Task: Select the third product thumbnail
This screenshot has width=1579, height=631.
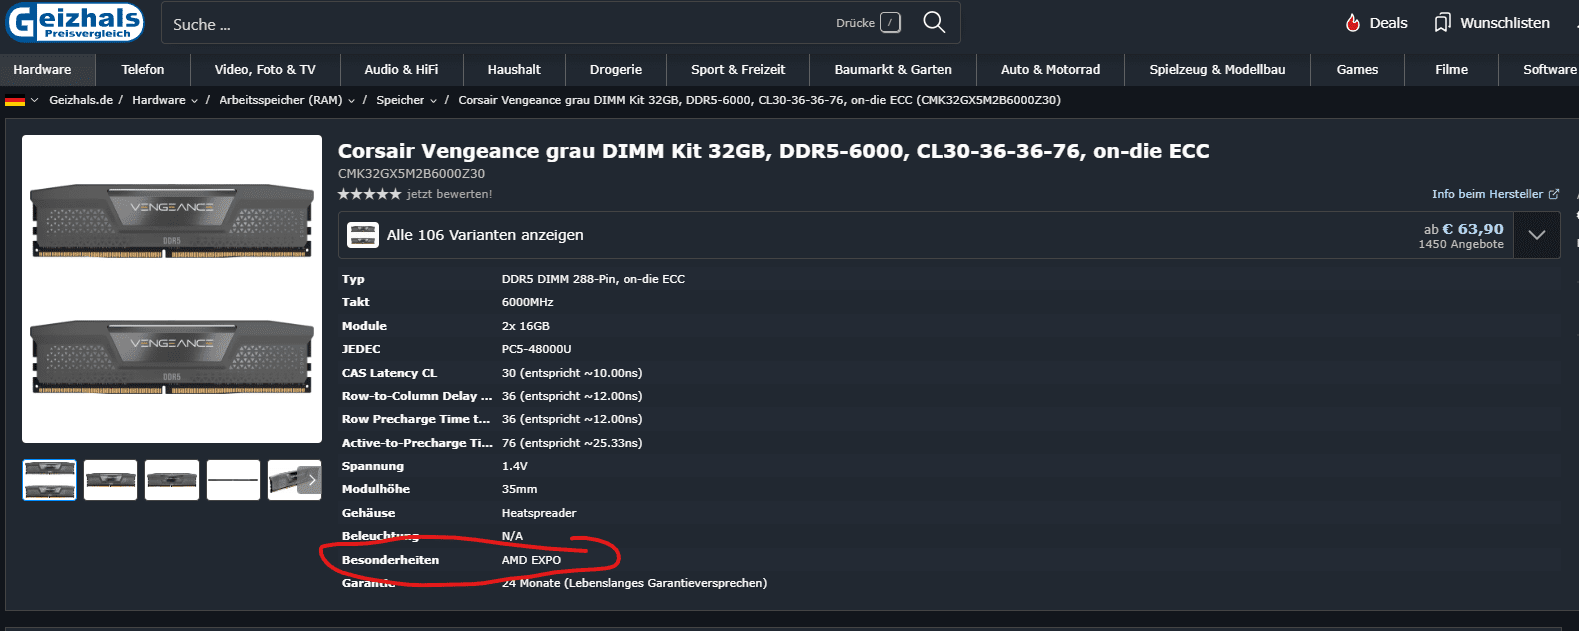Action: pyautogui.click(x=172, y=480)
